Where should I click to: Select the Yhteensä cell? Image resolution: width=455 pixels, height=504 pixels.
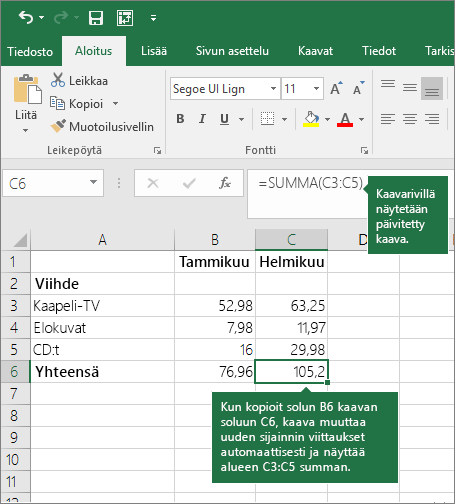(x=102, y=372)
